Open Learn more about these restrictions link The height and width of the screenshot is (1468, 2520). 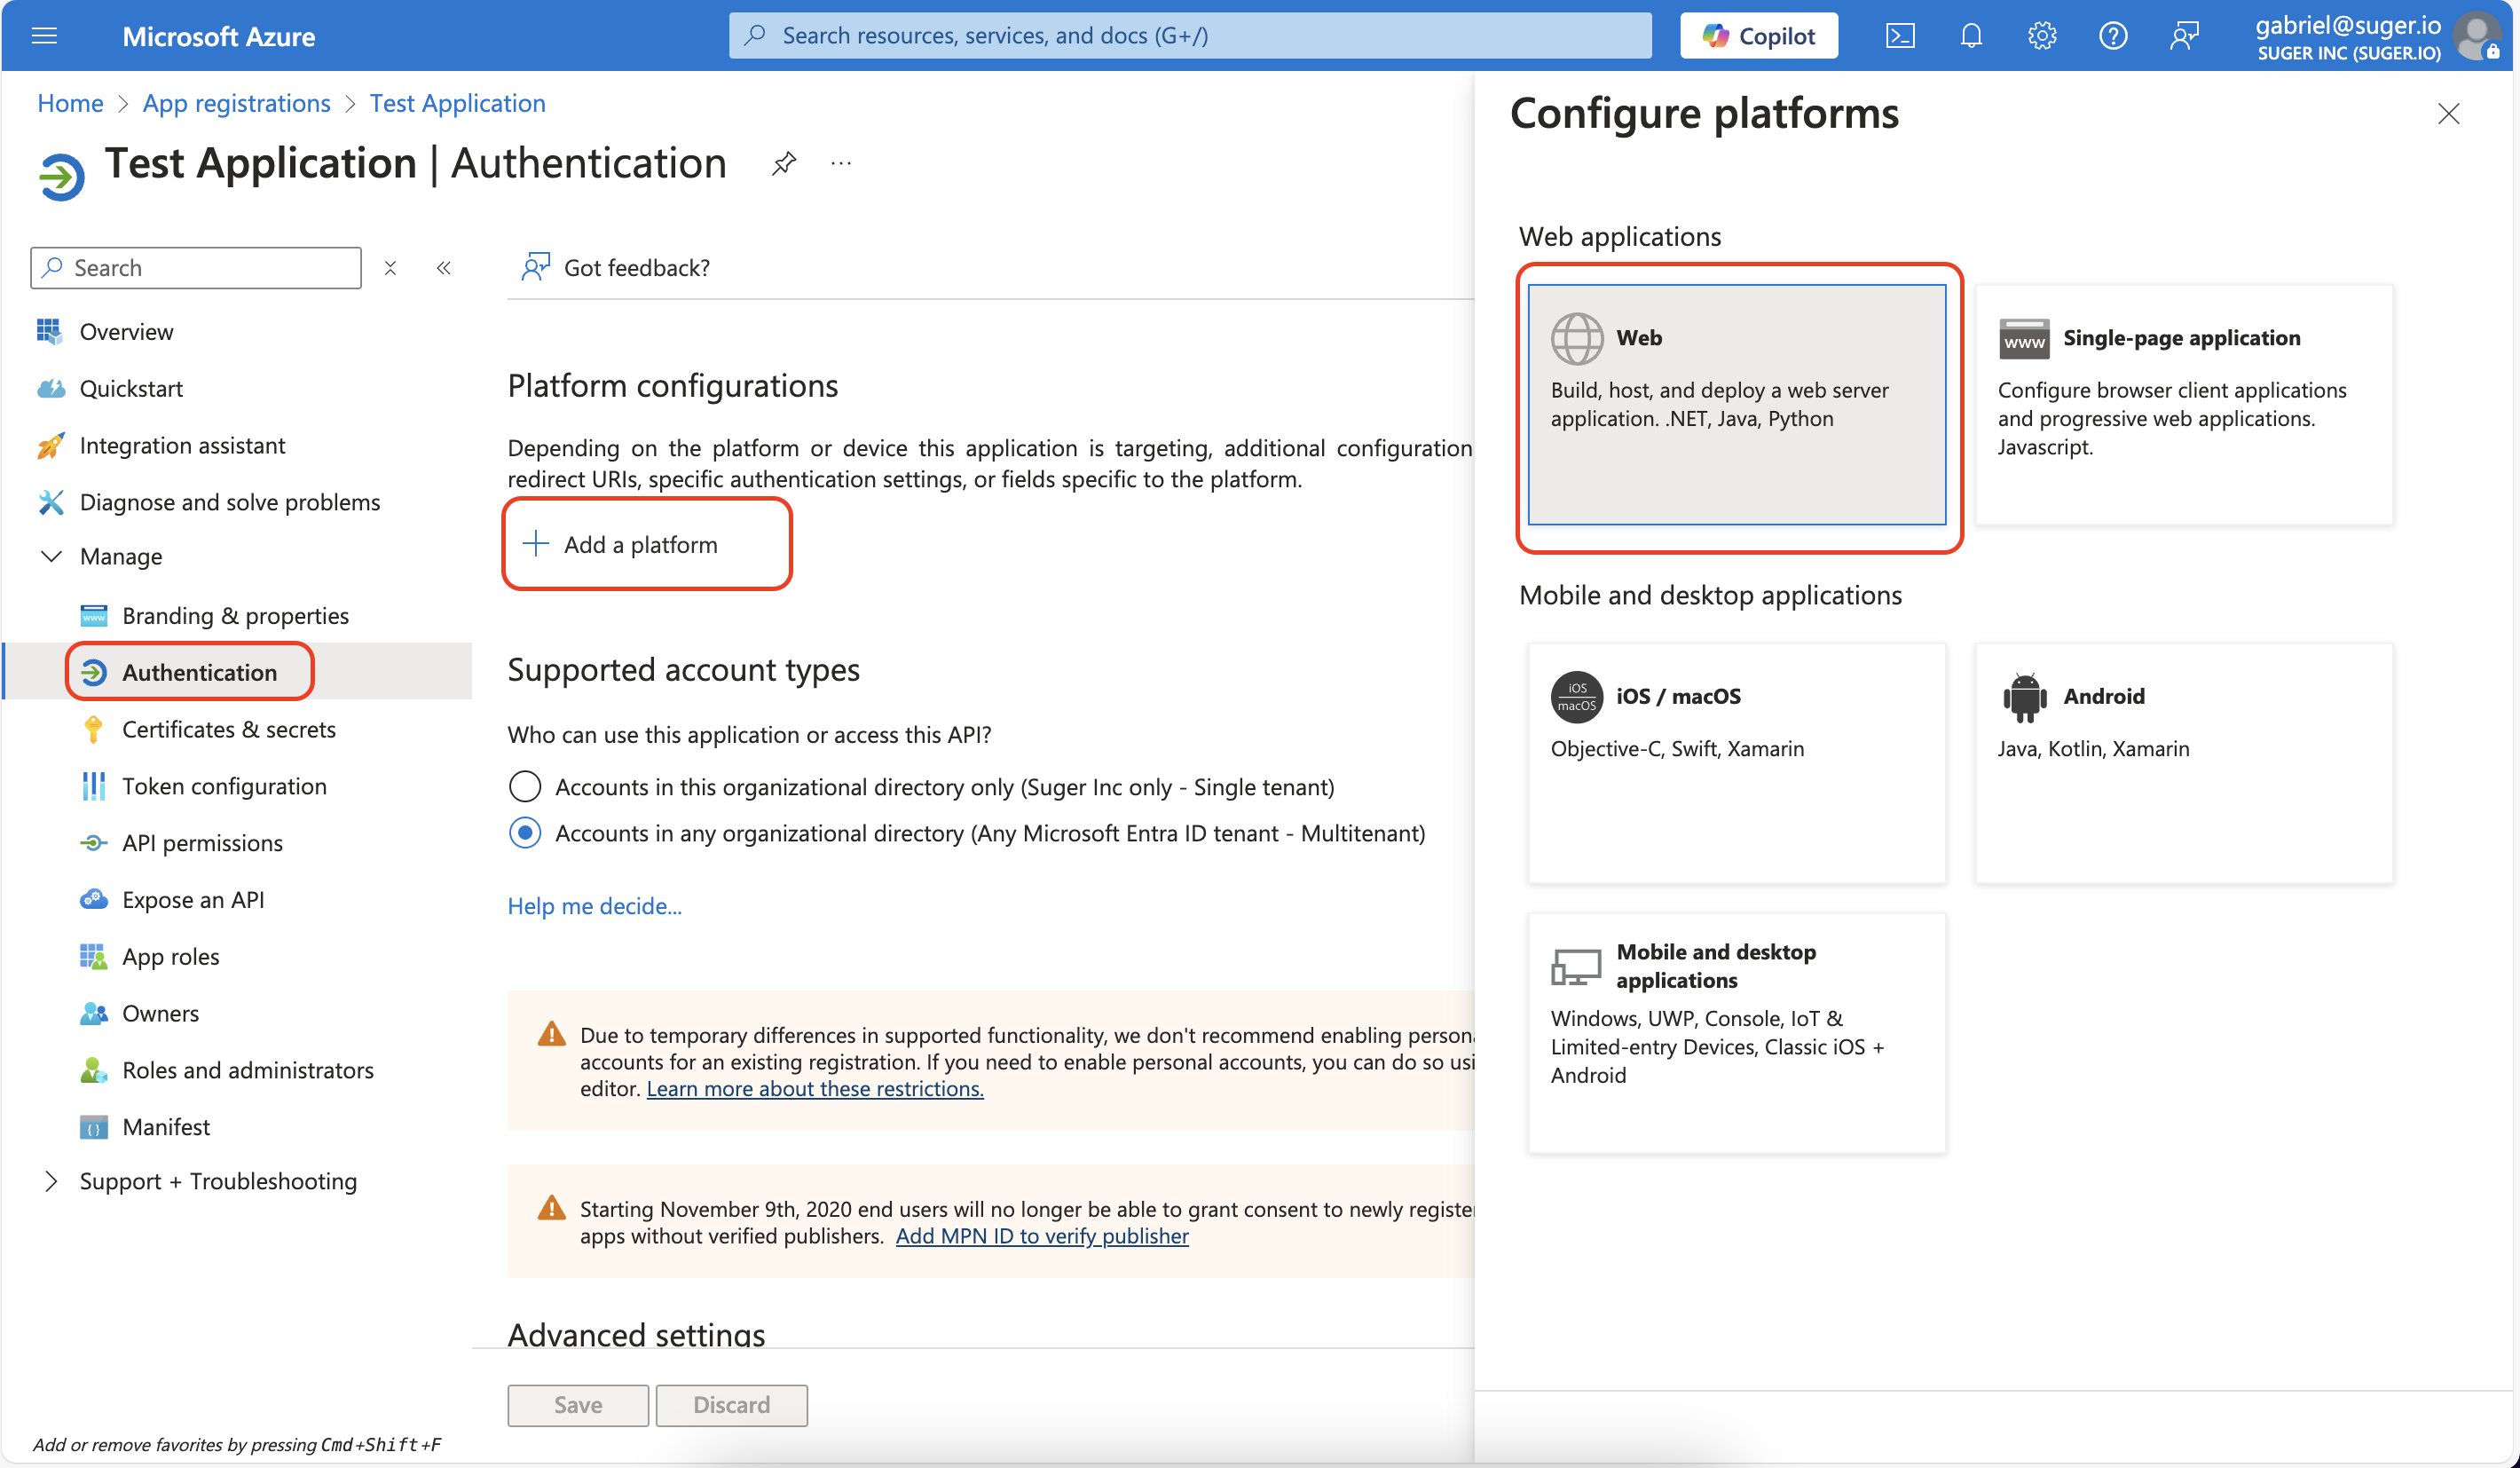tap(815, 1088)
